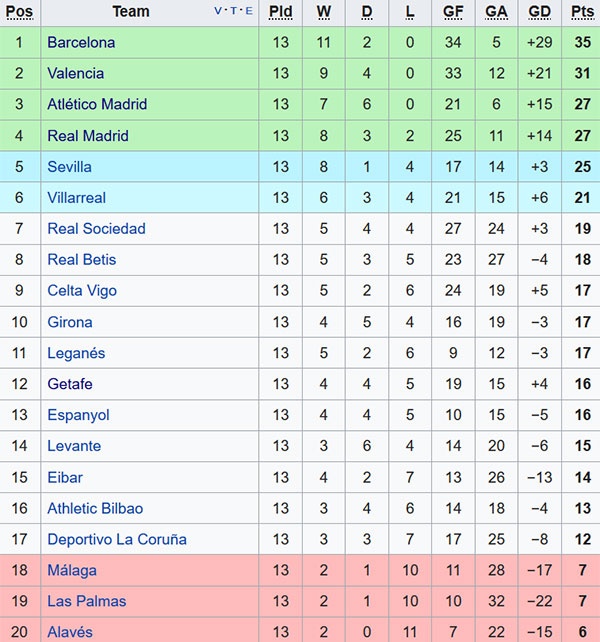The image size is (600, 642).
Task: Open the Las Palmas link
Action: pyautogui.click(x=84, y=602)
